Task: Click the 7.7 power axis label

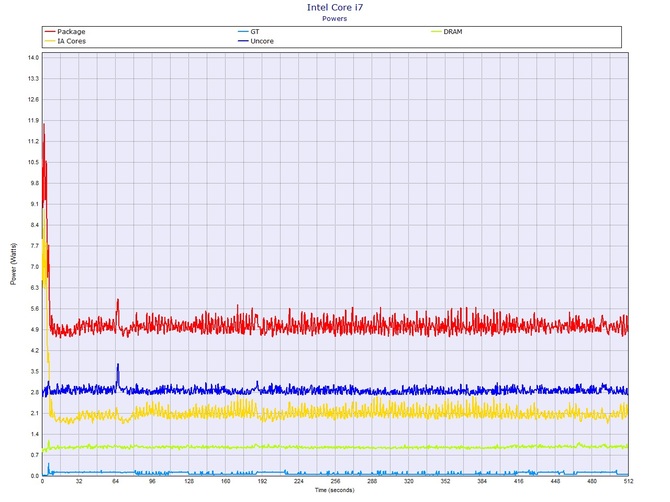Action: 34,246
